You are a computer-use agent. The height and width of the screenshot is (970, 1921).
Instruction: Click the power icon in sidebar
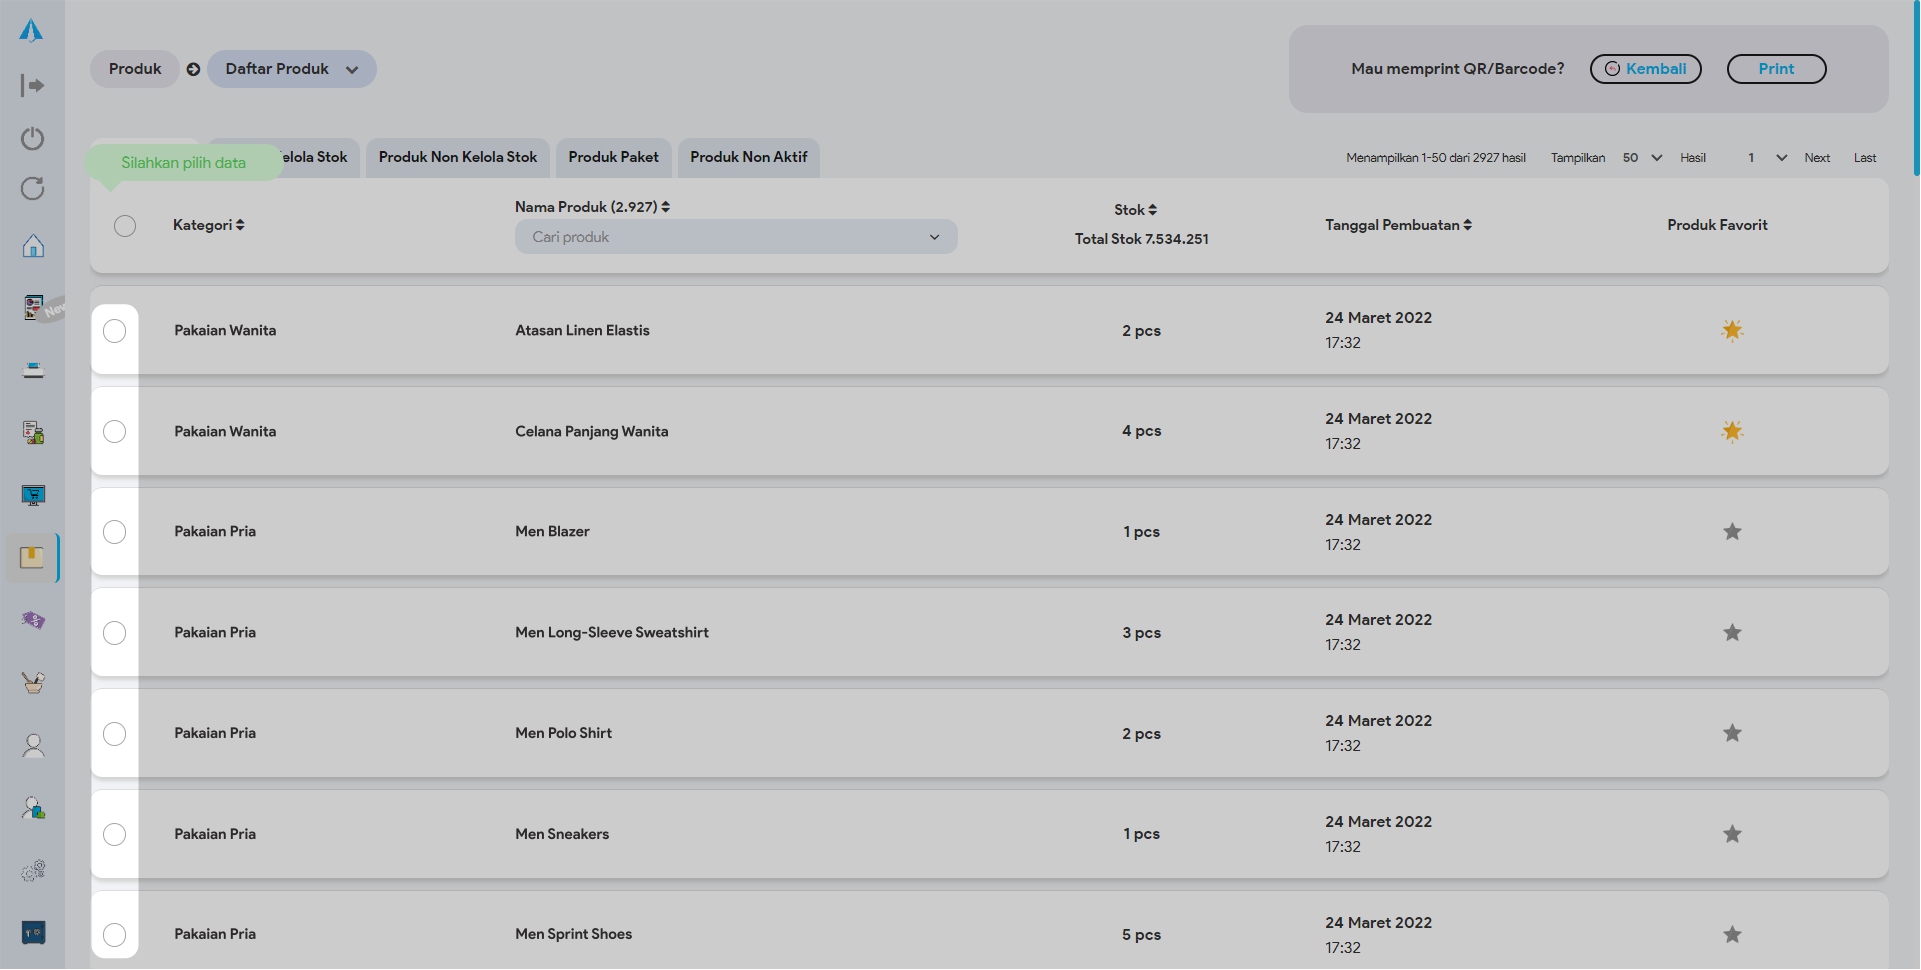[33, 138]
